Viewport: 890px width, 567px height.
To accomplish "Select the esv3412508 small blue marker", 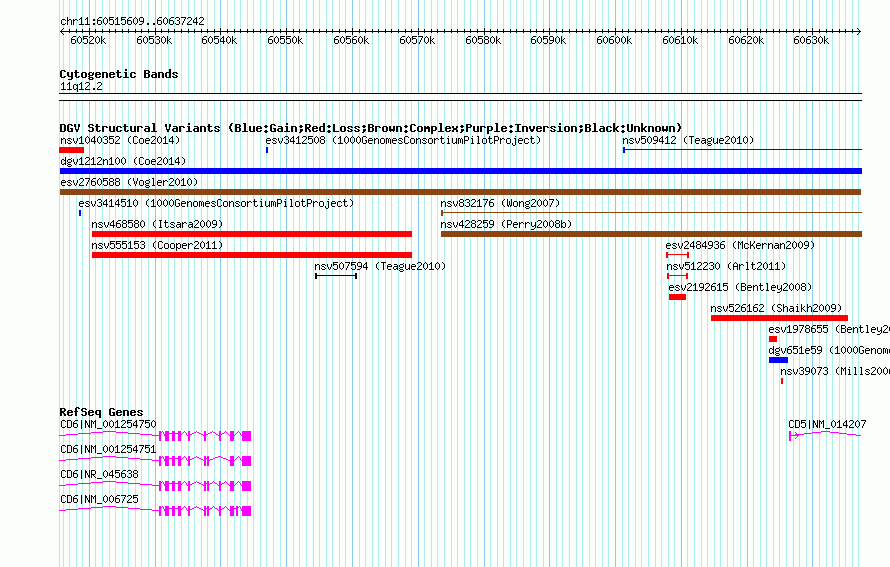I will [267, 150].
